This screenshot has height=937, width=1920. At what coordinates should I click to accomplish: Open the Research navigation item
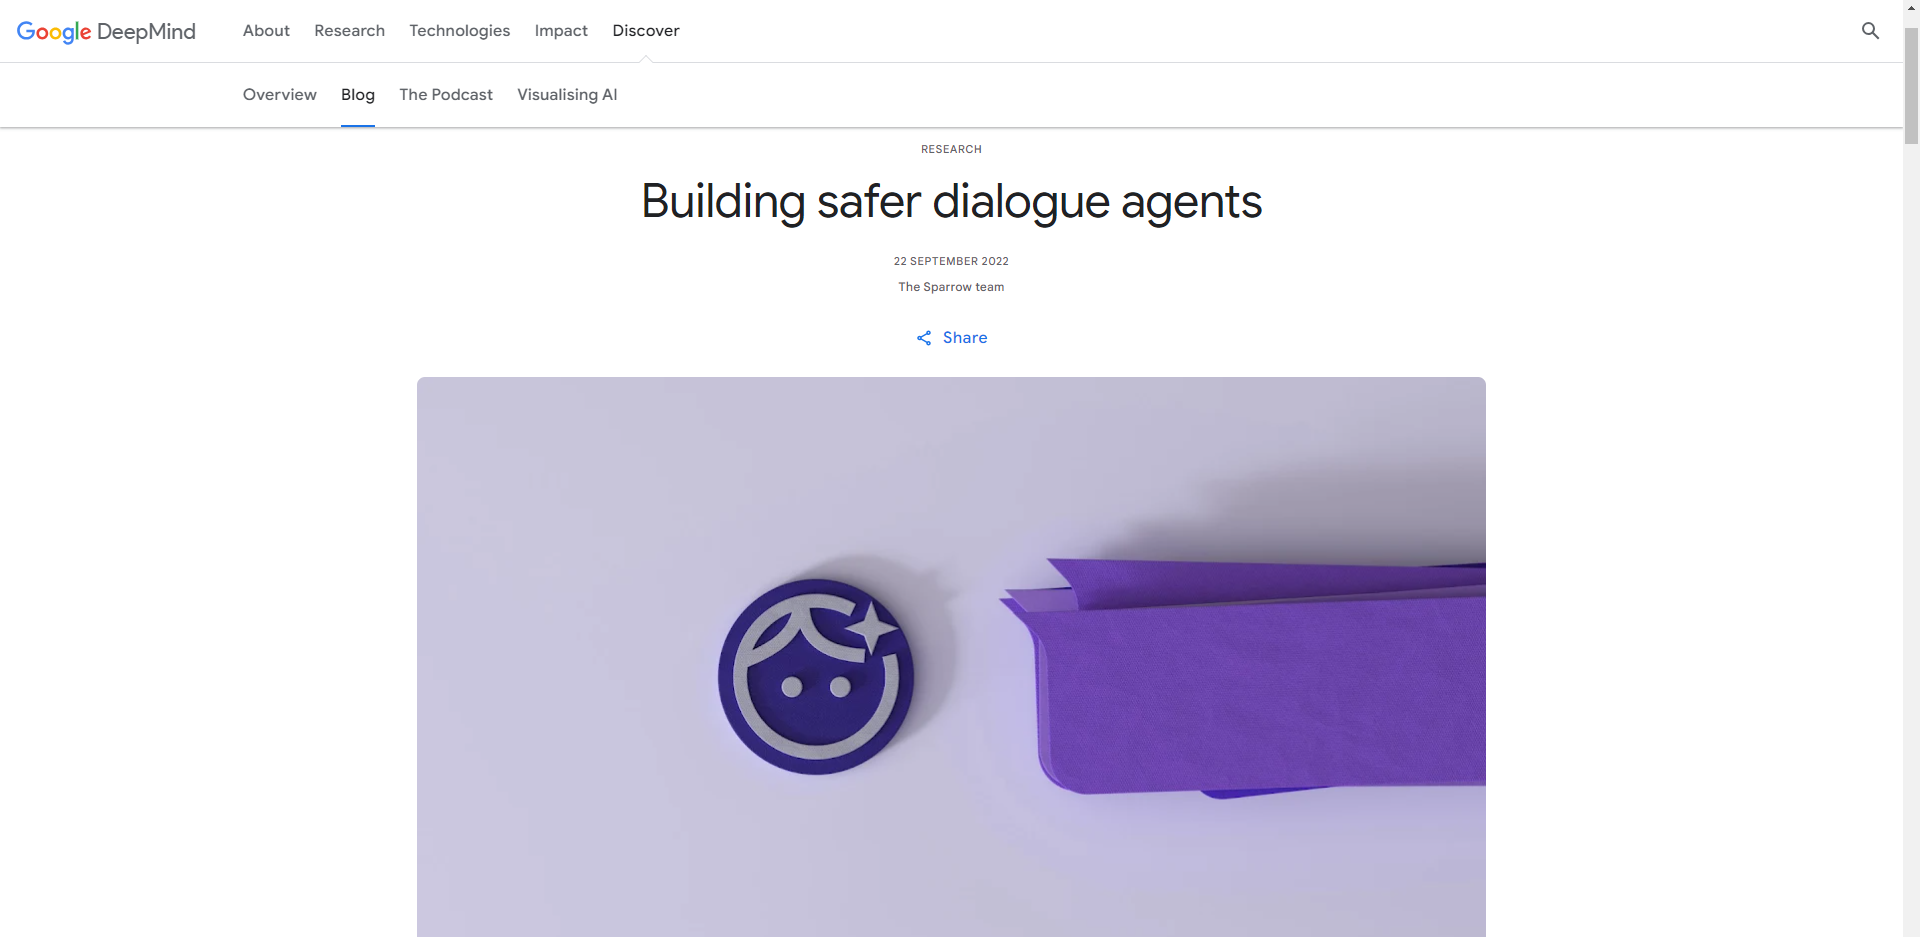(x=349, y=31)
